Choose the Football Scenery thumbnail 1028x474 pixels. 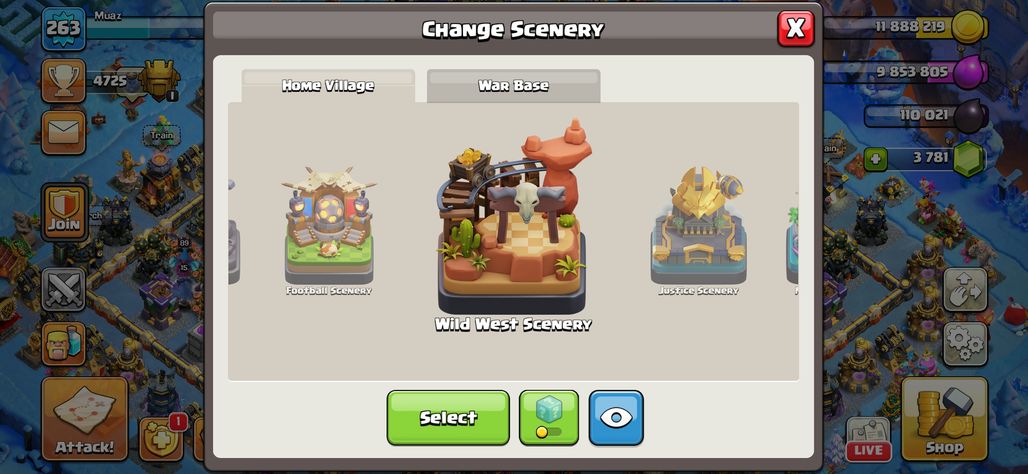click(329, 231)
